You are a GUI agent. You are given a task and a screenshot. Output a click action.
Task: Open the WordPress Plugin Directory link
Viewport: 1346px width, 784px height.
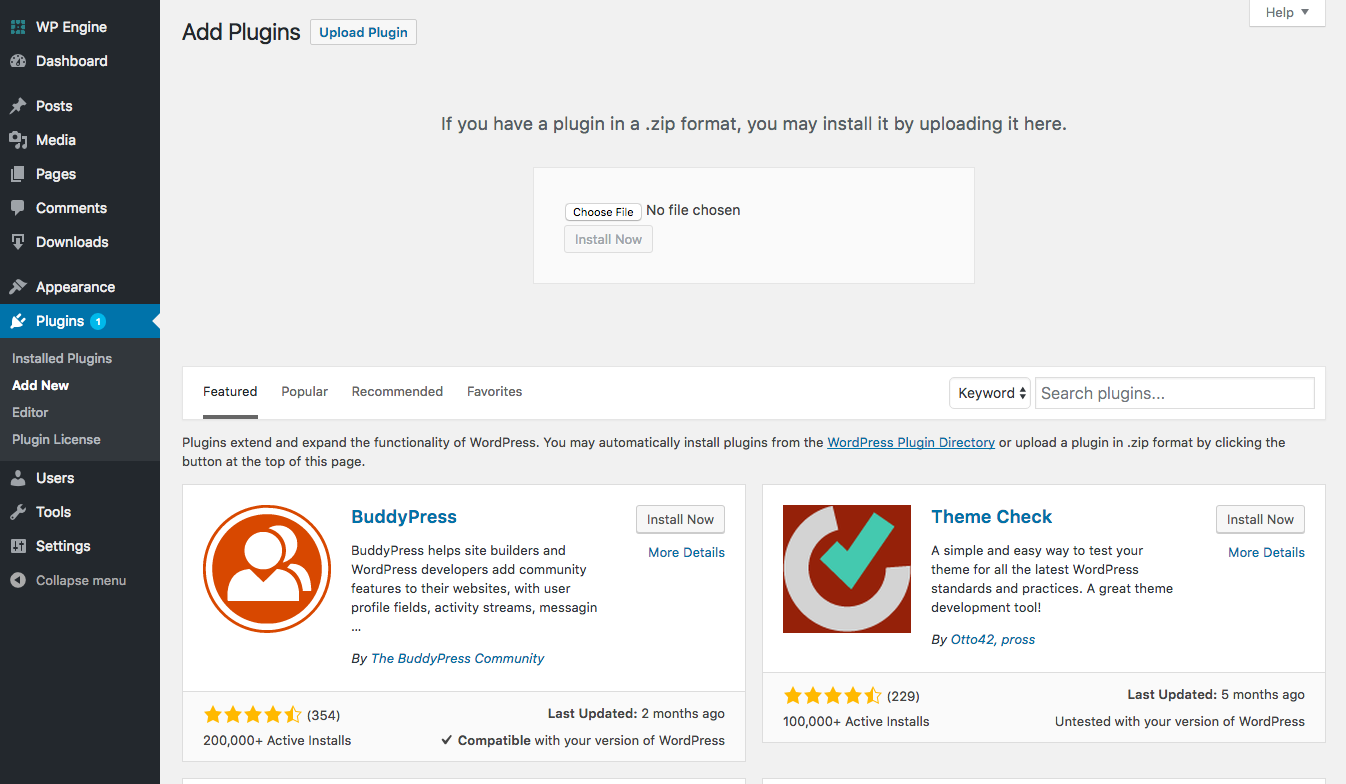(x=911, y=442)
